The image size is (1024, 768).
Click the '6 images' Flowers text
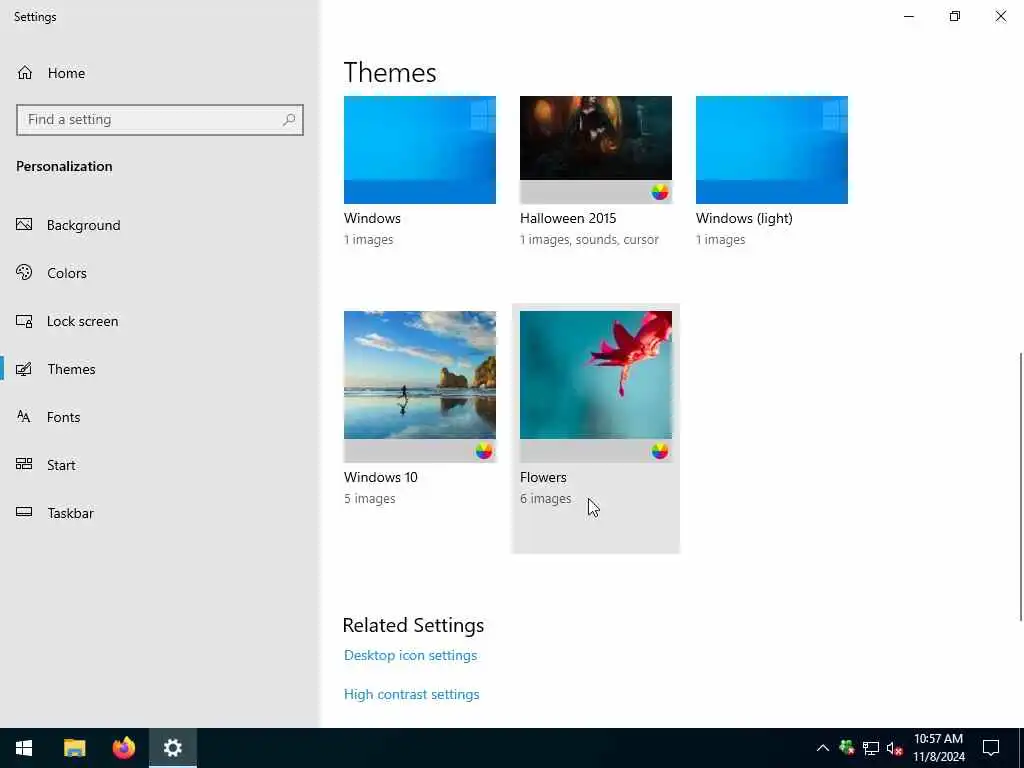(x=545, y=499)
